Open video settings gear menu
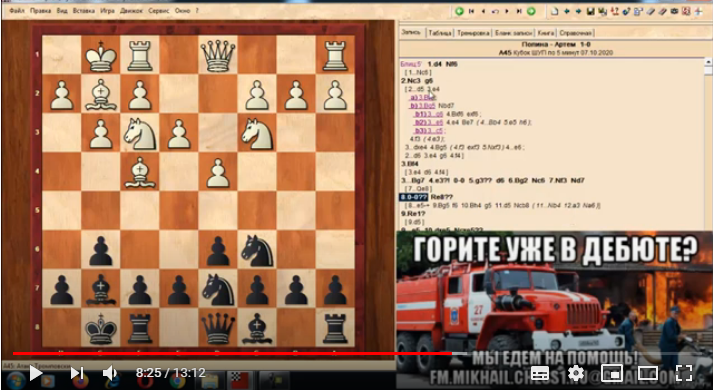This screenshot has height=390, width=713. pyautogui.click(x=576, y=373)
